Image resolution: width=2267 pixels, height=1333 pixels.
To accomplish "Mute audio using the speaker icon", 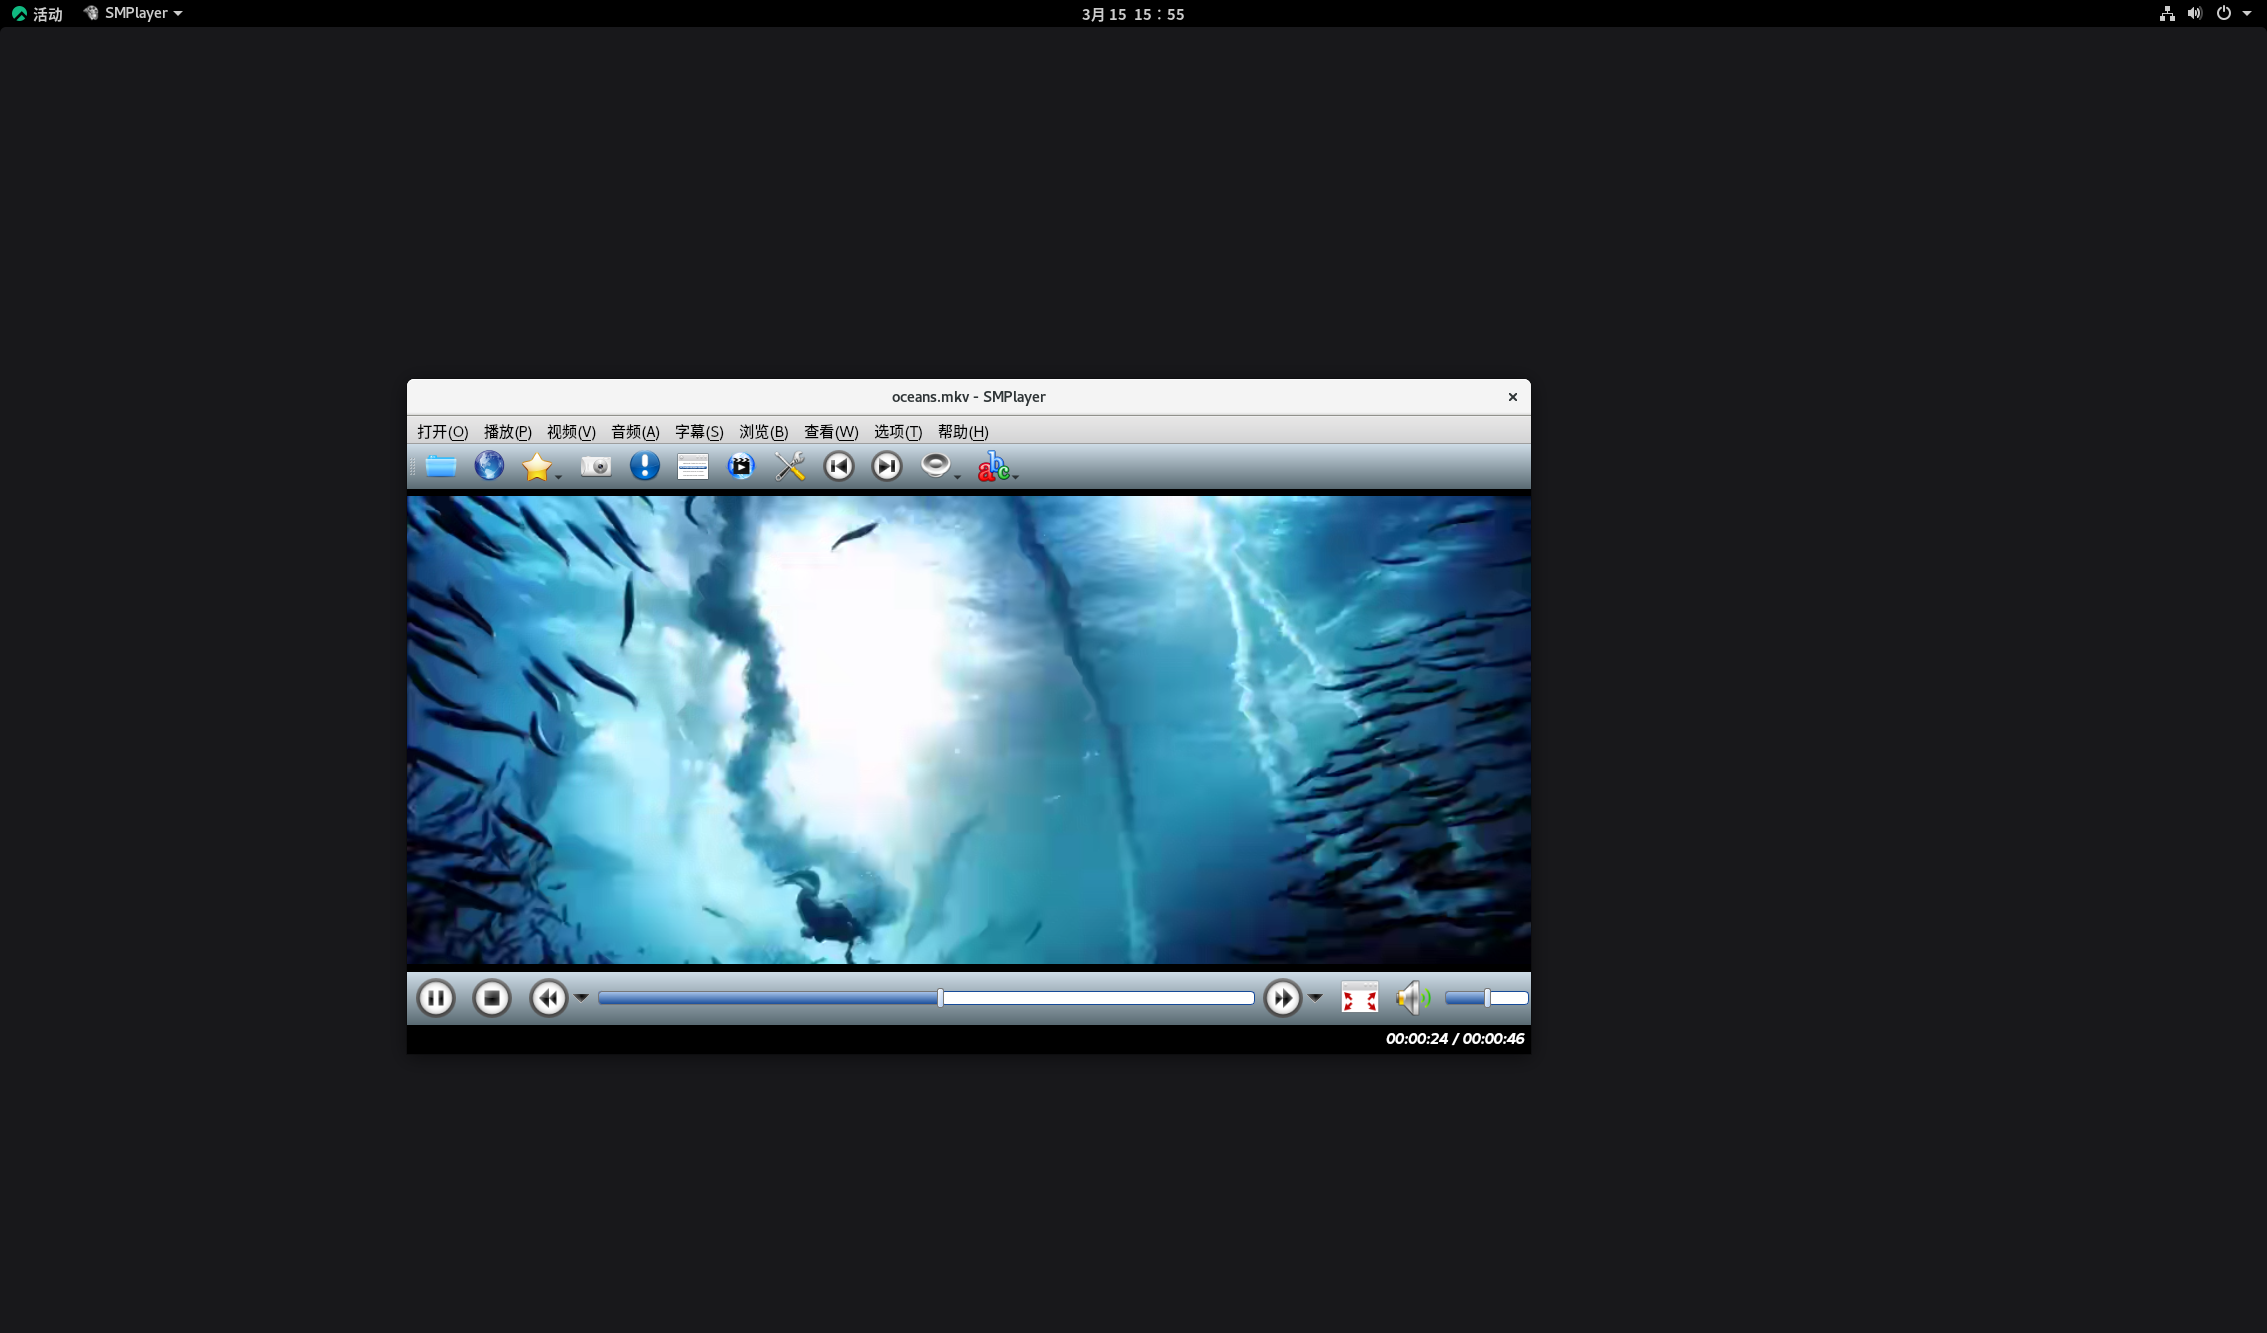I will tap(1411, 998).
